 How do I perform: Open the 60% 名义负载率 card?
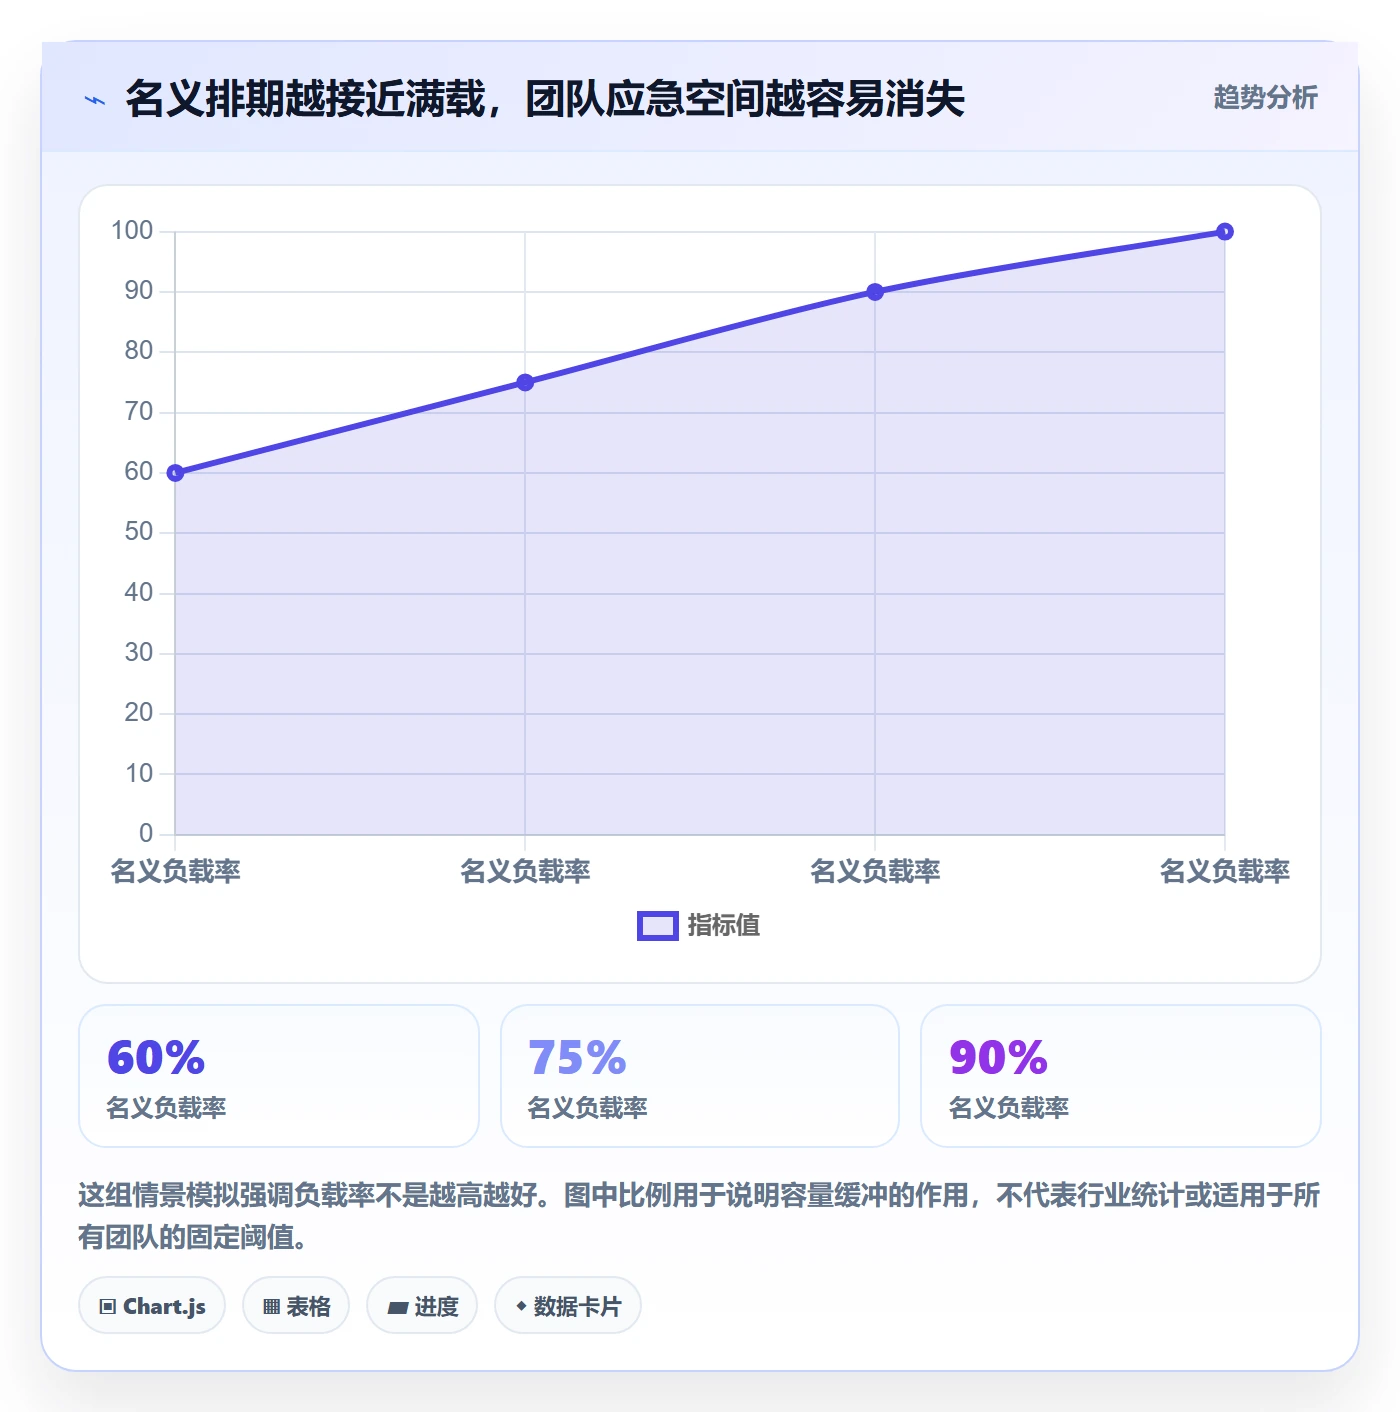coord(279,1076)
